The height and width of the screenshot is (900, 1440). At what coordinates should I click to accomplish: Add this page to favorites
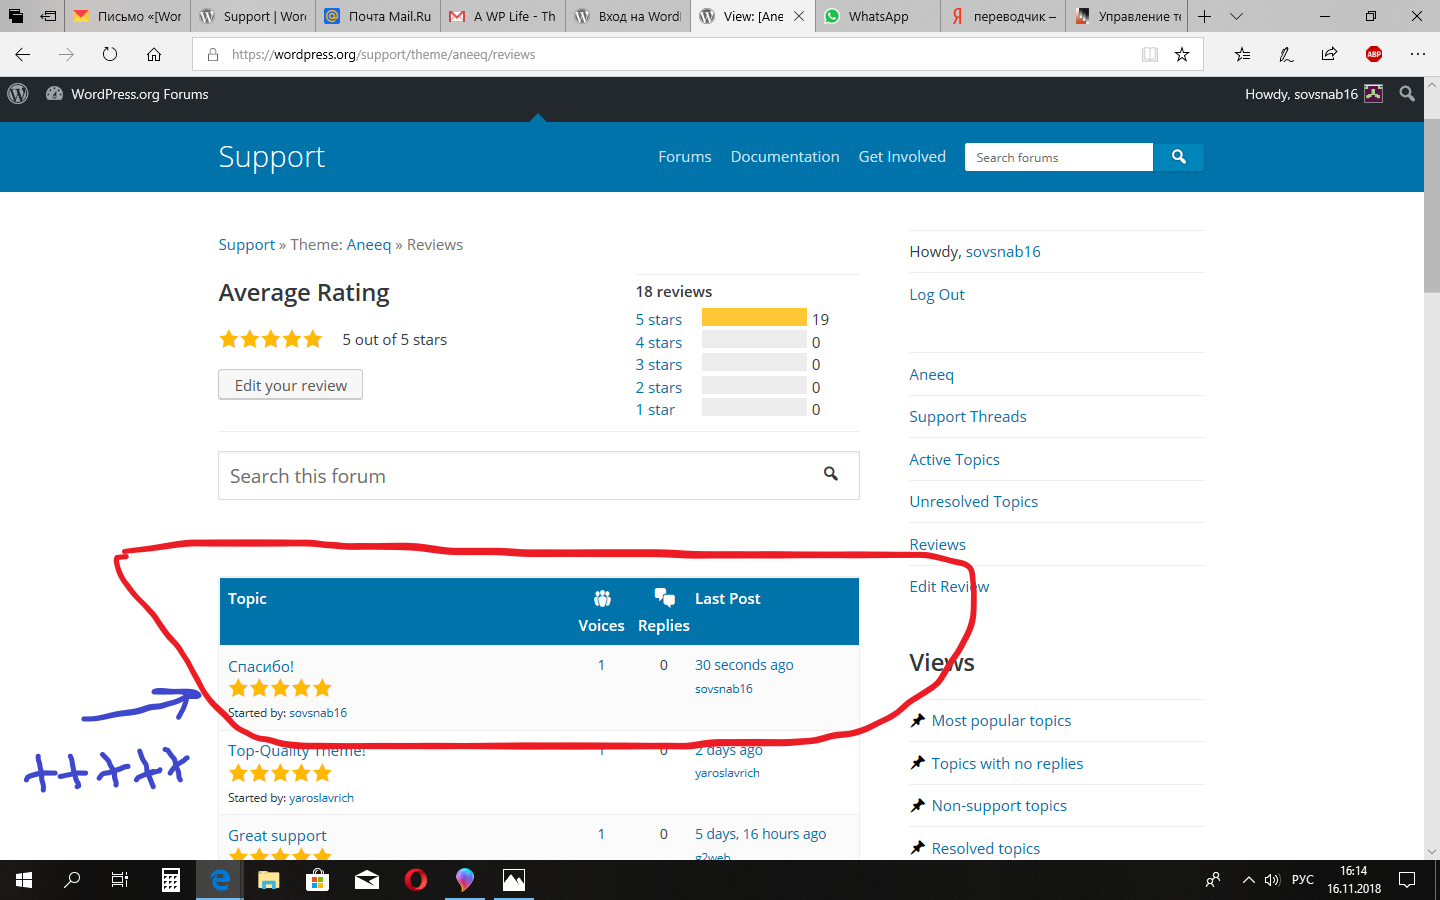pyautogui.click(x=1182, y=55)
